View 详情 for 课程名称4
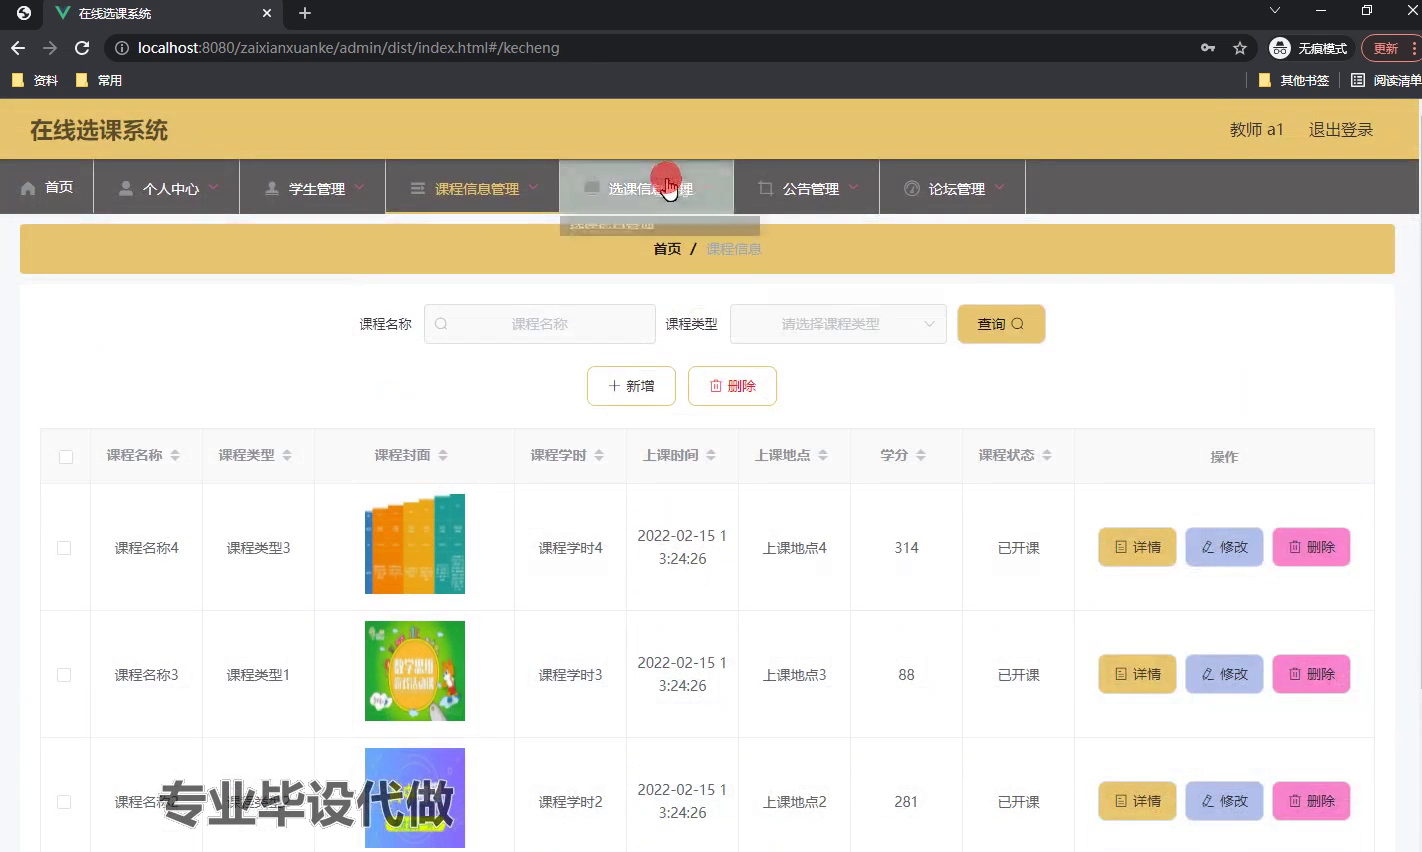Screen dimensions: 1422x852 click(1138, 547)
